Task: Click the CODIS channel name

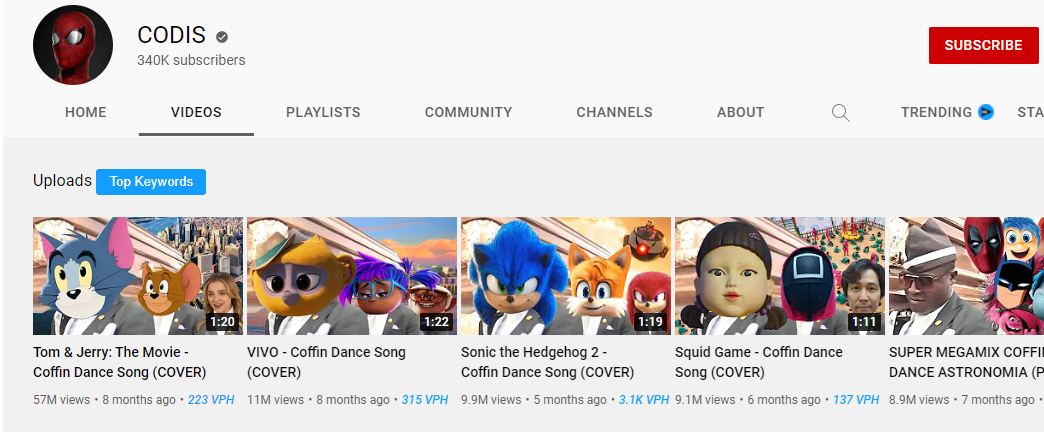Action: [172, 35]
